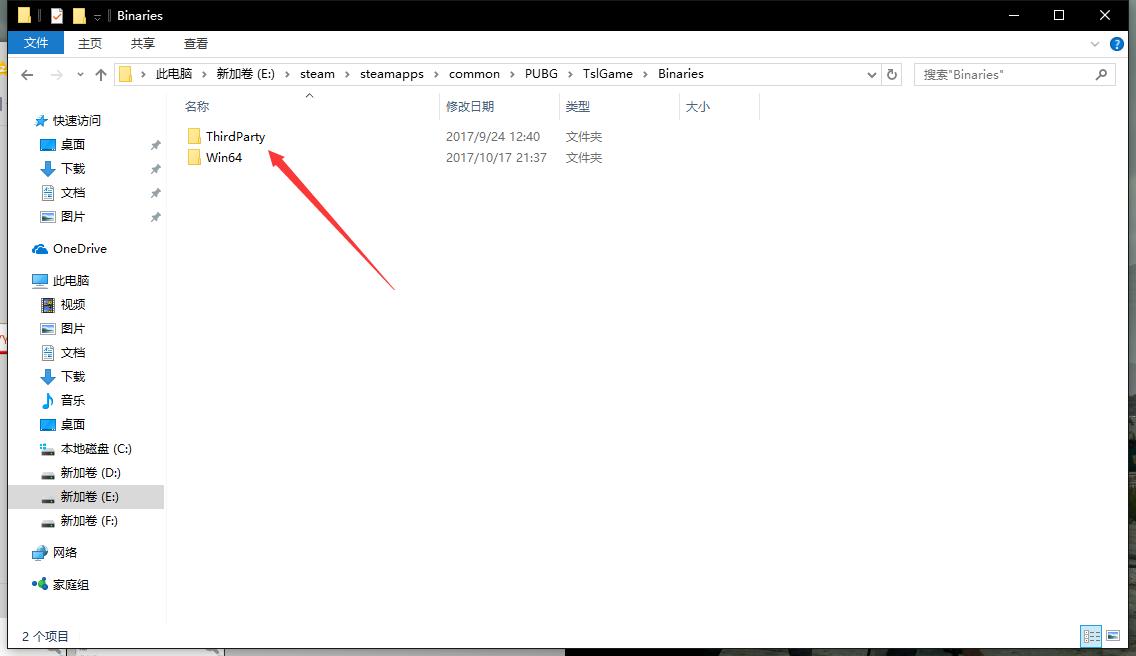1136x656 pixels.
Task: Open 视频 under 此电脑
Action: [x=72, y=304]
